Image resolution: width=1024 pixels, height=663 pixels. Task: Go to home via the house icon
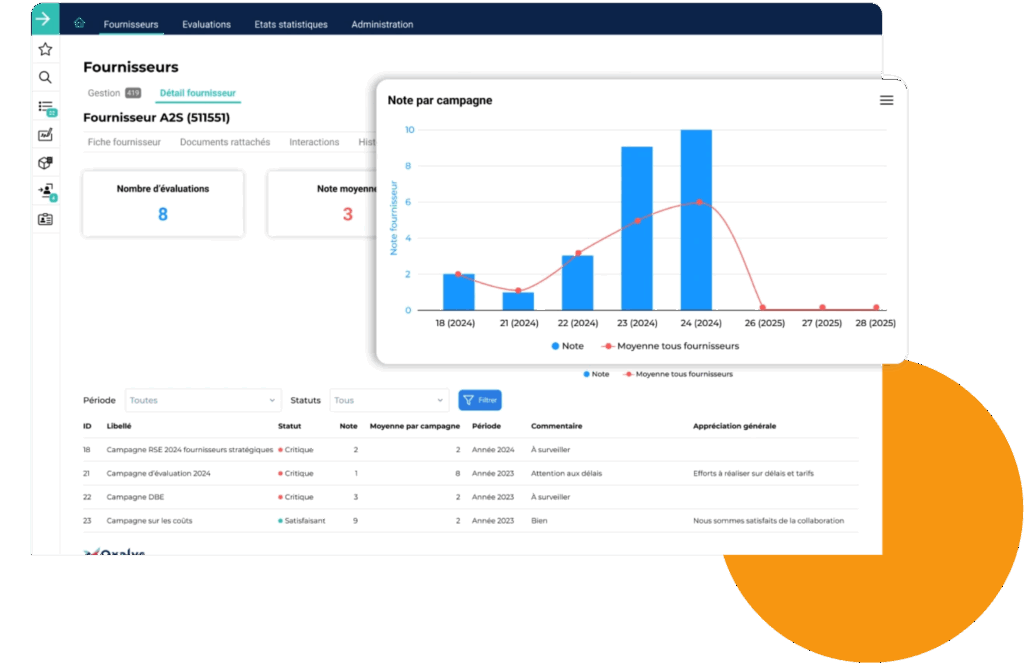[x=80, y=24]
